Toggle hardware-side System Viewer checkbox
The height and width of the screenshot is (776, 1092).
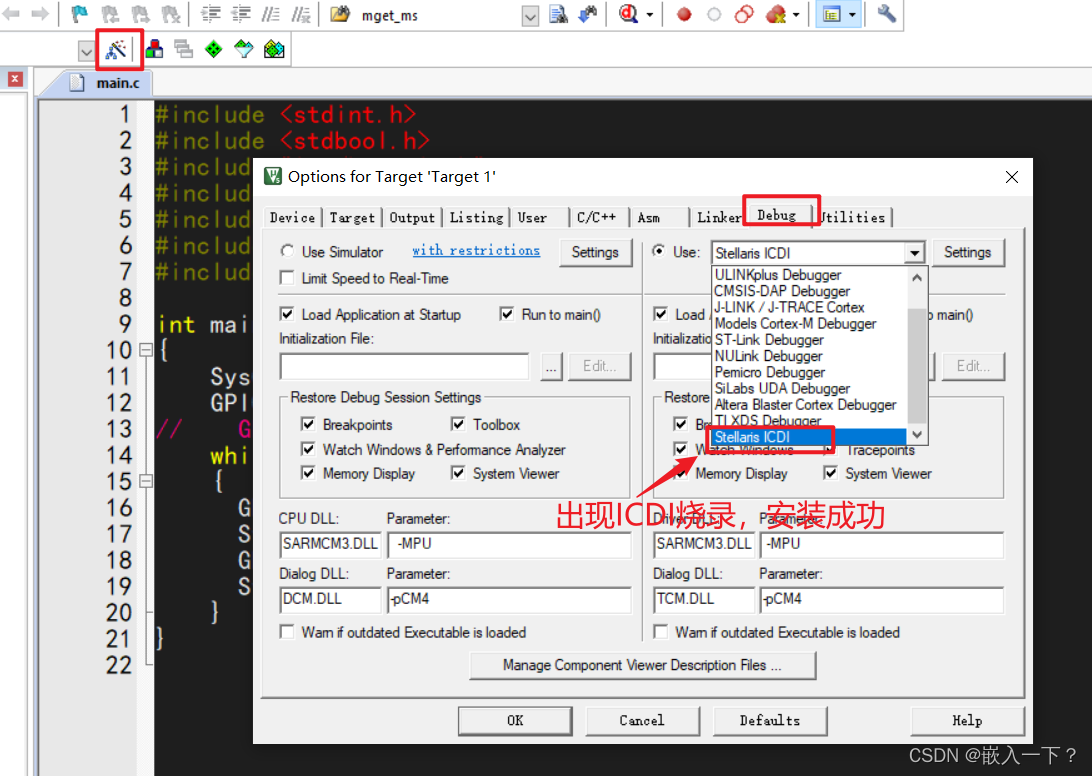coord(830,473)
